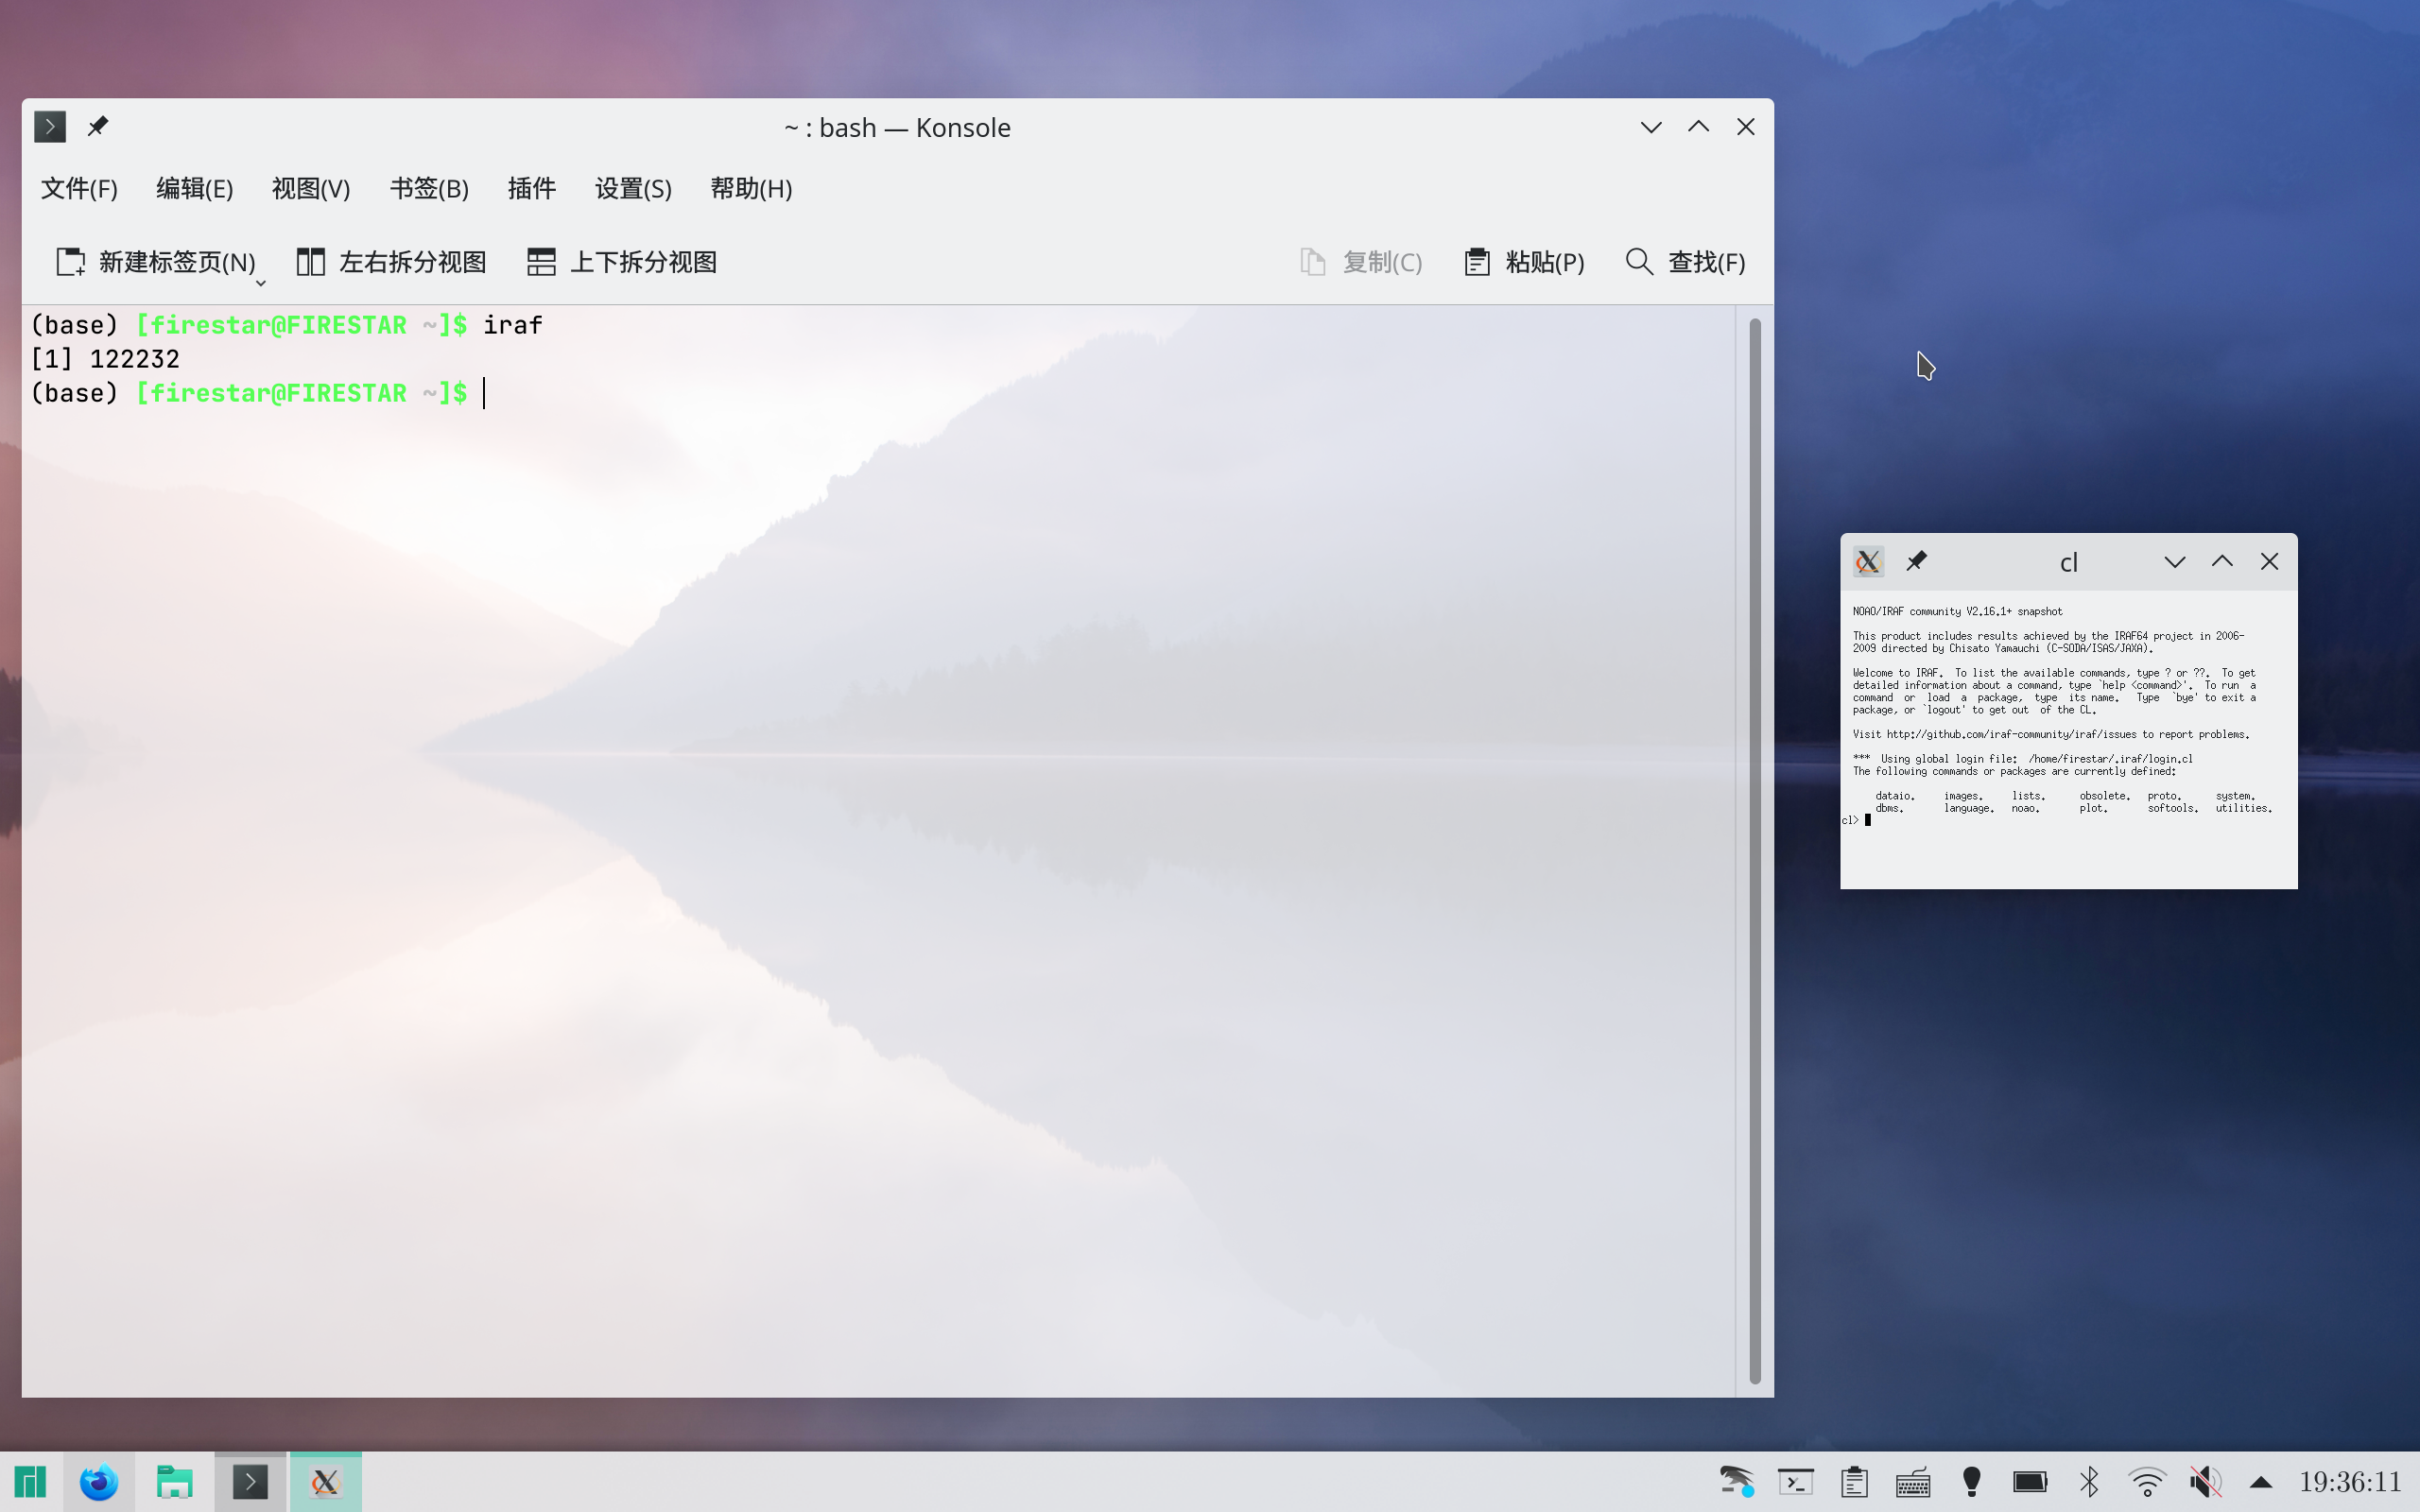This screenshot has width=2420, height=1512.
Task: Click the Wi-Fi network tray icon
Action: (2146, 1481)
